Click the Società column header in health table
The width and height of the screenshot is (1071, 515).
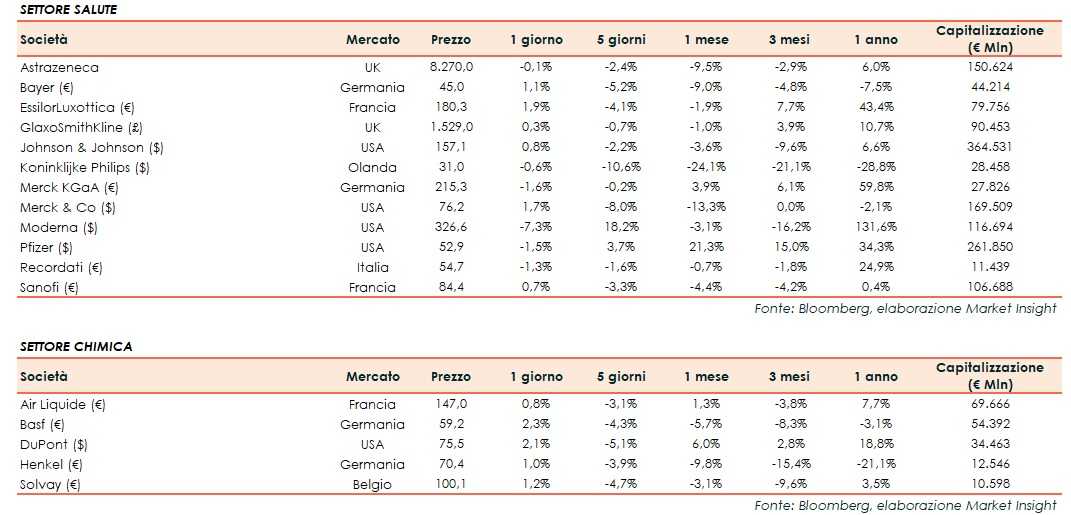(x=44, y=40)
